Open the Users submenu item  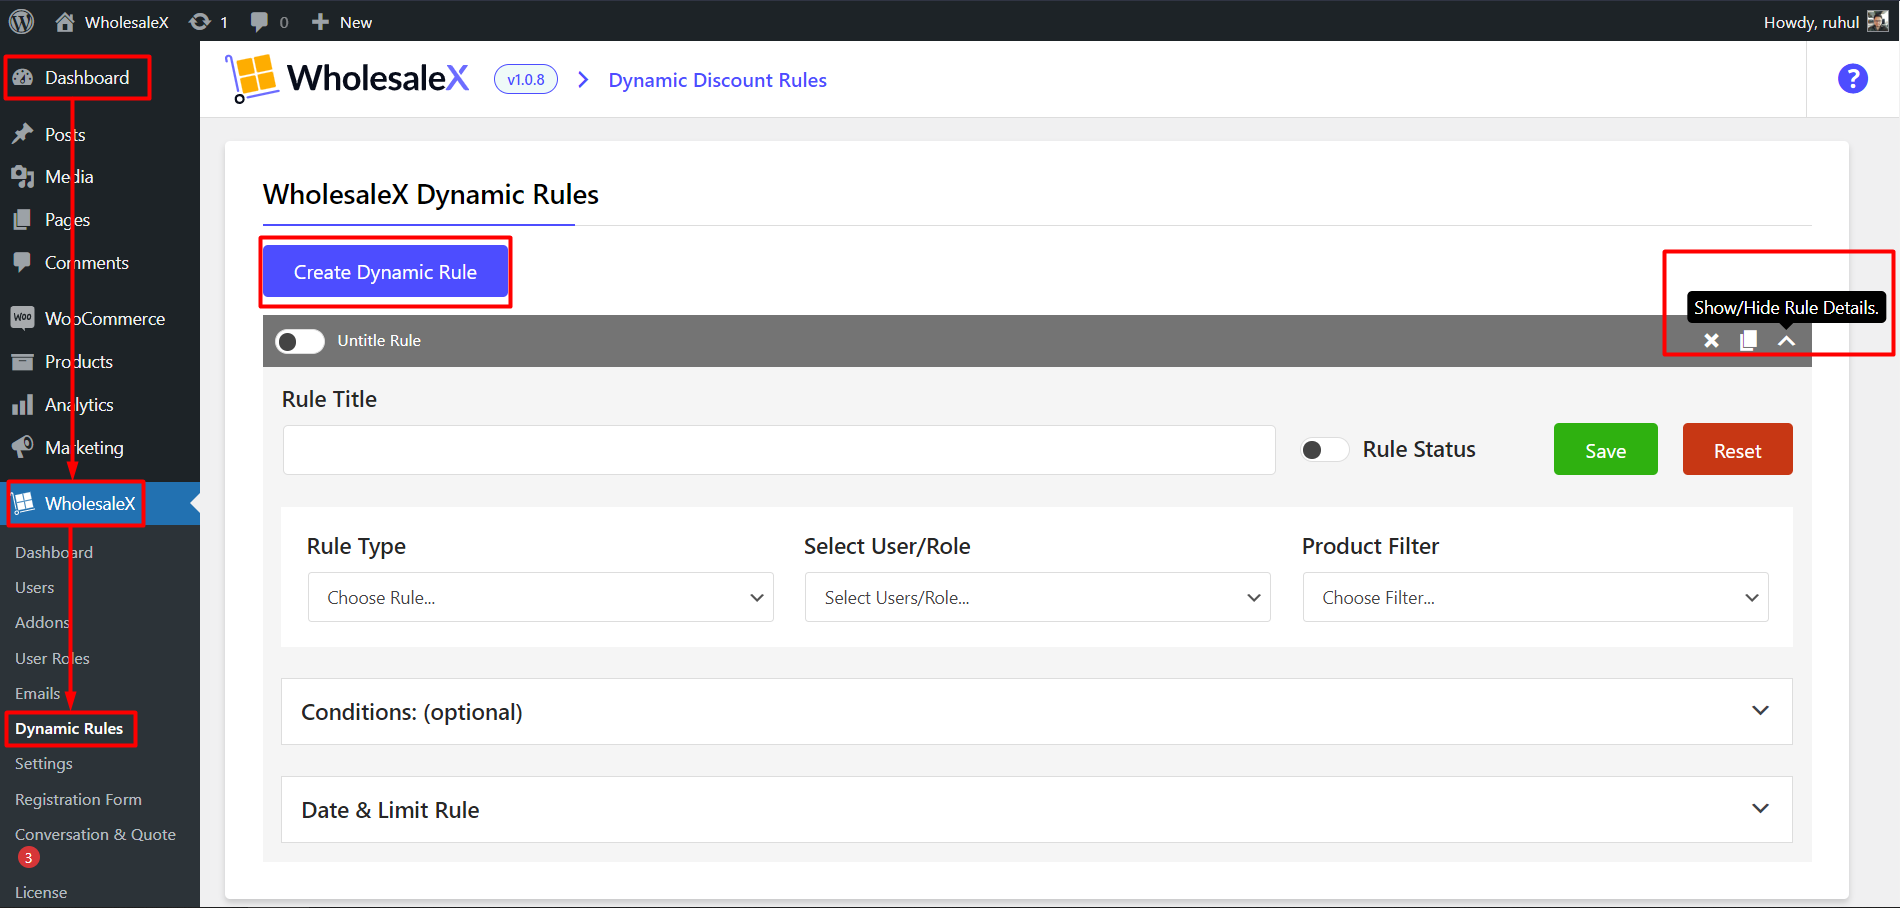tap(34, 588)
